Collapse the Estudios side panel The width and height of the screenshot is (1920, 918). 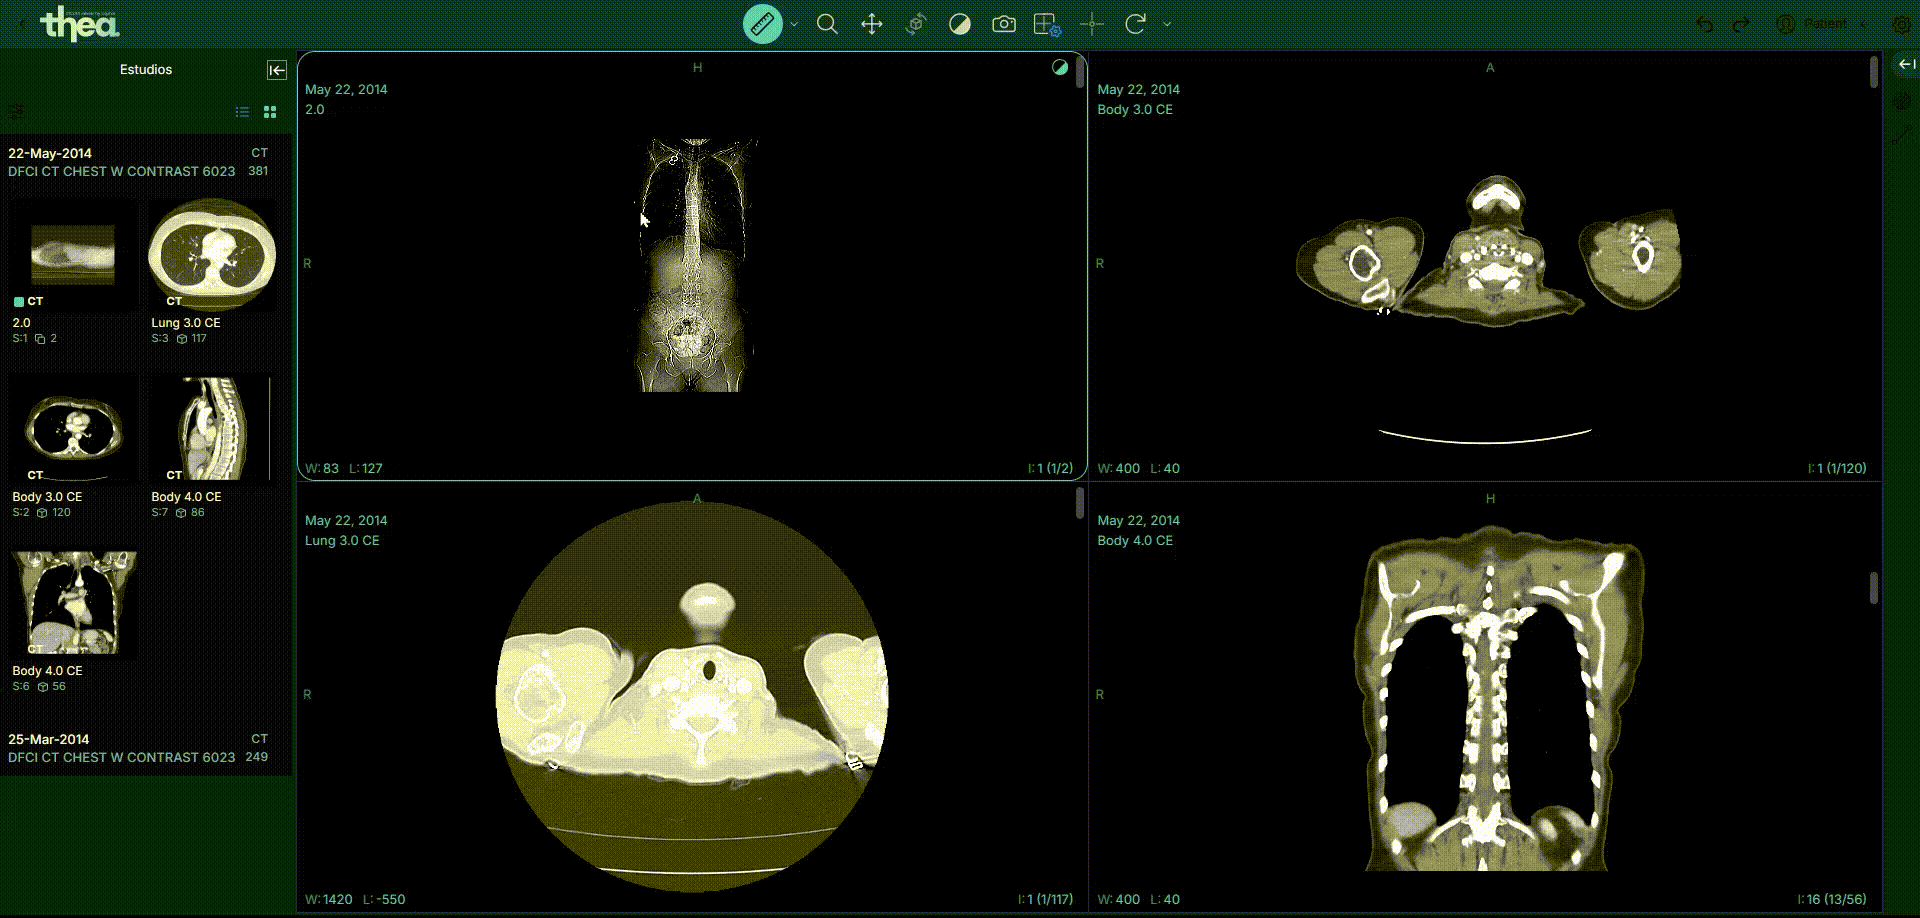pyautogui.click(x=277, y=70)
